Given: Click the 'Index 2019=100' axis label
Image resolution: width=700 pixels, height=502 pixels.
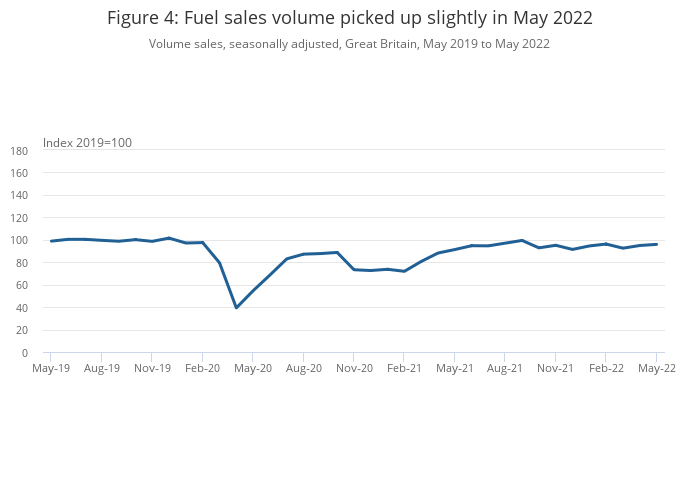Looking at the screenshot, I should tap(87, 143).
